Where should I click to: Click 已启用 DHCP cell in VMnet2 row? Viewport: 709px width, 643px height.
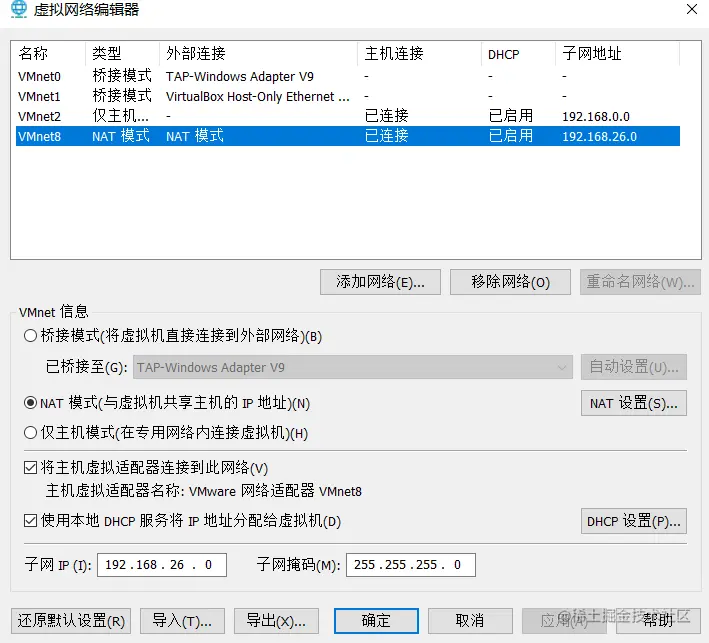(511, 116)
